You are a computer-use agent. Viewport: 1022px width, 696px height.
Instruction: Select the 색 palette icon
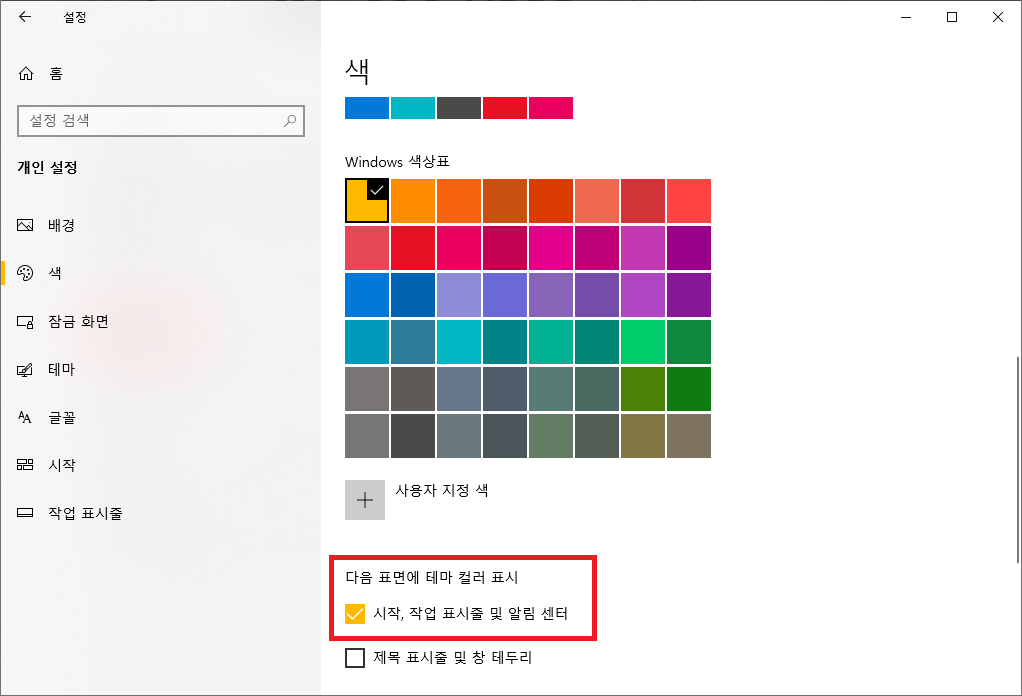(x=25, y=273)
